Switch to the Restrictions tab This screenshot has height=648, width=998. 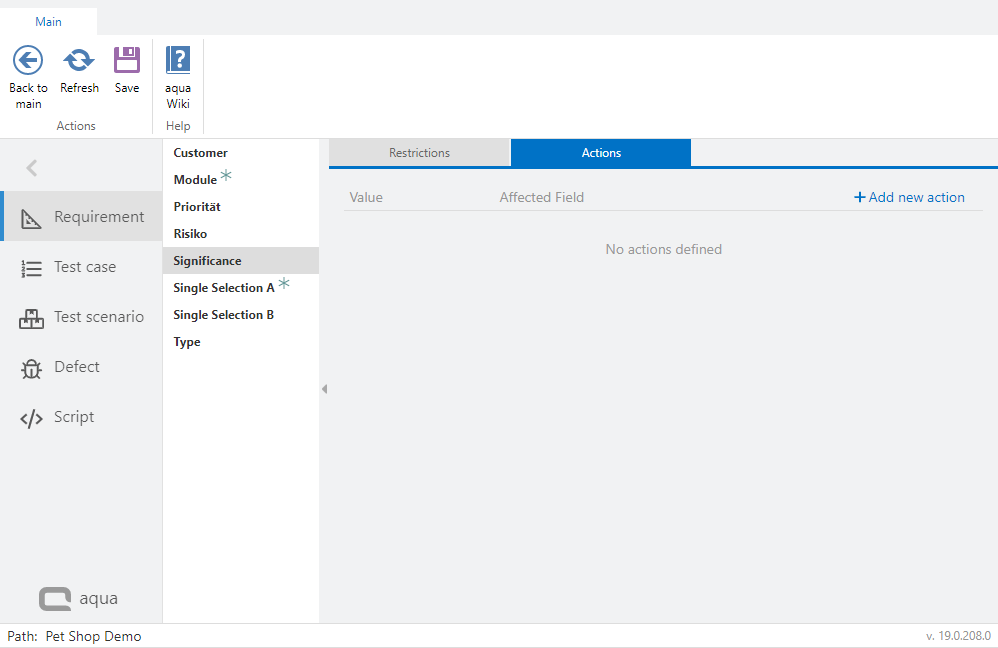pos(419,153)
